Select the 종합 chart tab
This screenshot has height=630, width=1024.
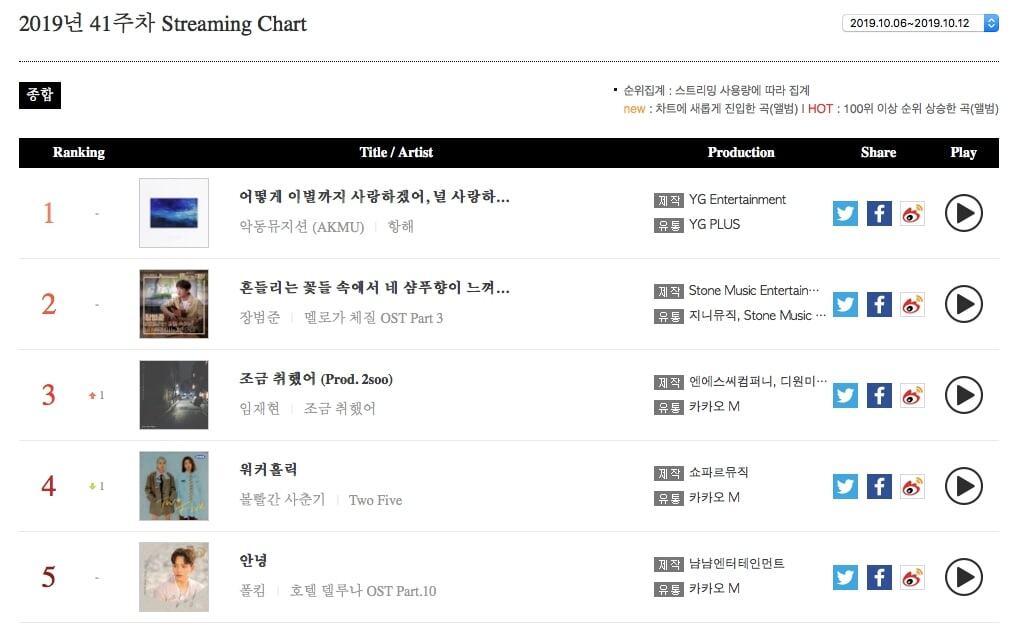pyautogui.click(x=40, y=95)
